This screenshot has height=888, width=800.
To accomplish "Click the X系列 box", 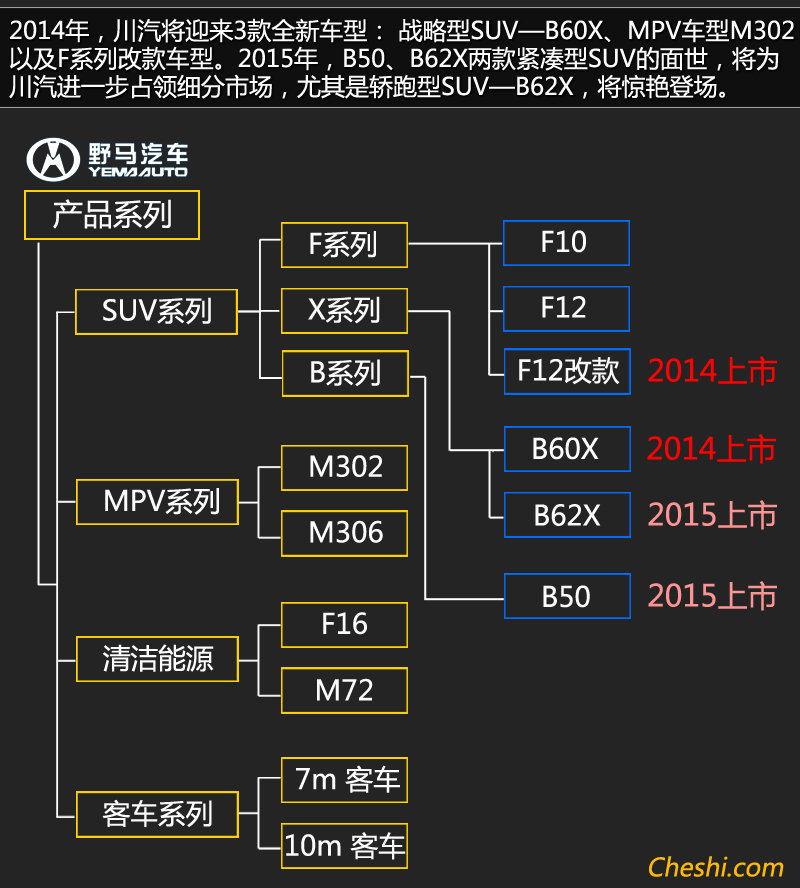I will [x=344, y=311].
